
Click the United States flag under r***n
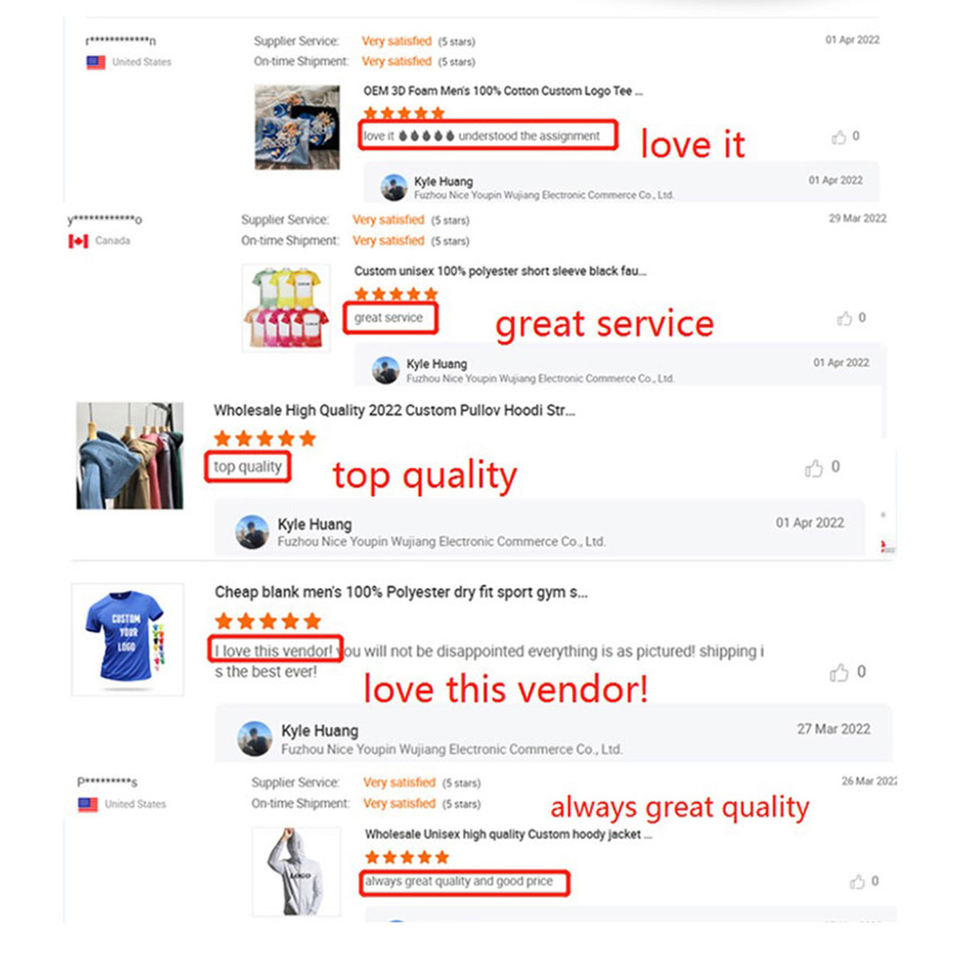(96, 62)
